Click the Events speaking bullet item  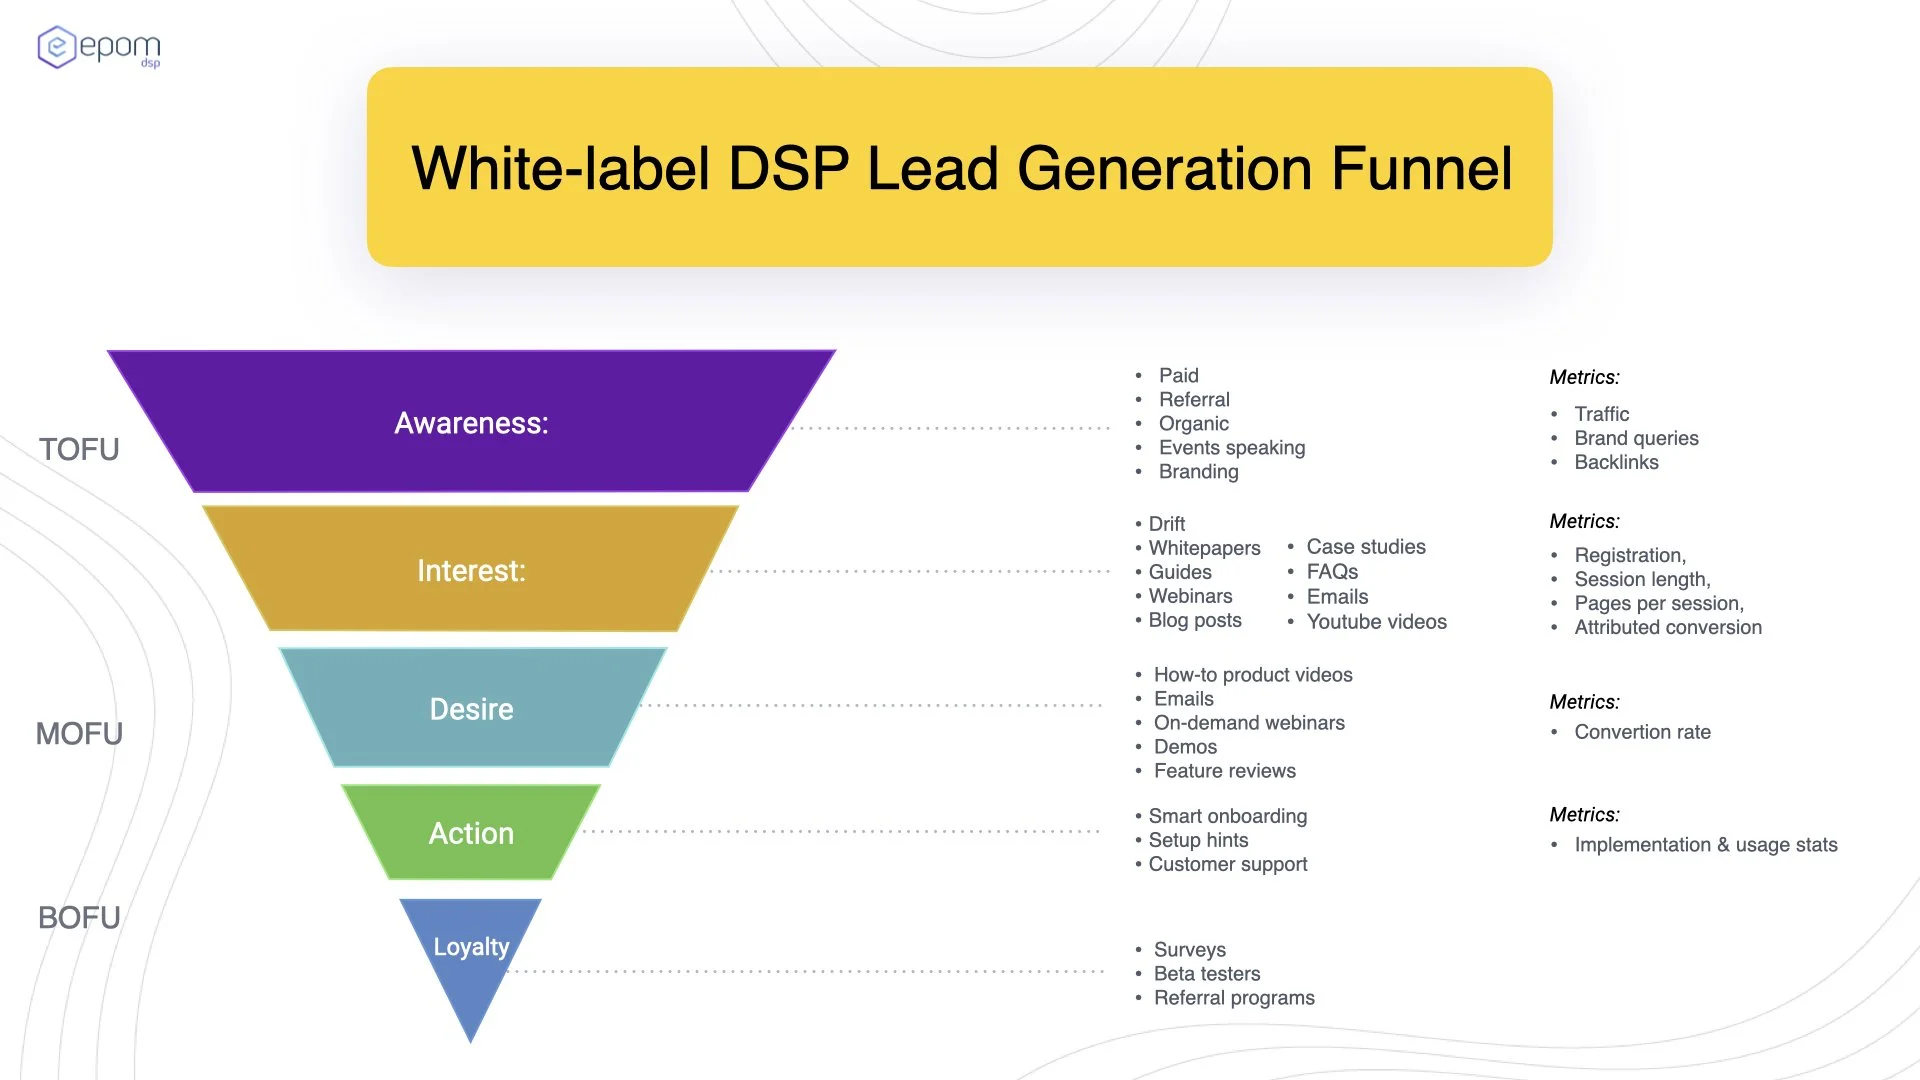point(1231,447)
